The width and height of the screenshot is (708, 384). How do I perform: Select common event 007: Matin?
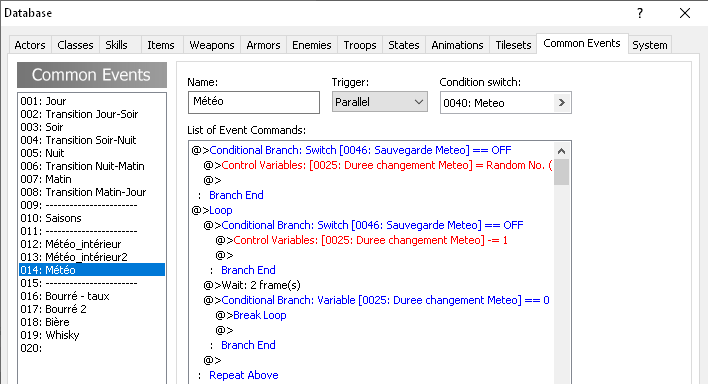[x=92, y=179]
